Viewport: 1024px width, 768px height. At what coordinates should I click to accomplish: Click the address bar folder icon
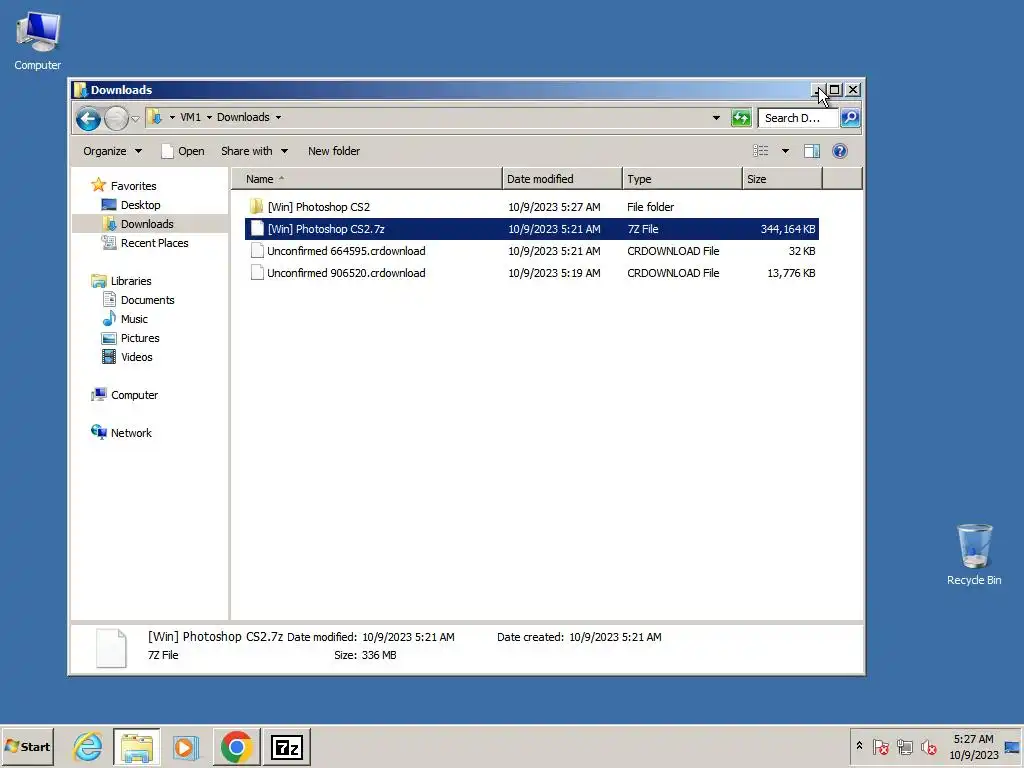(x=155, y=118)
